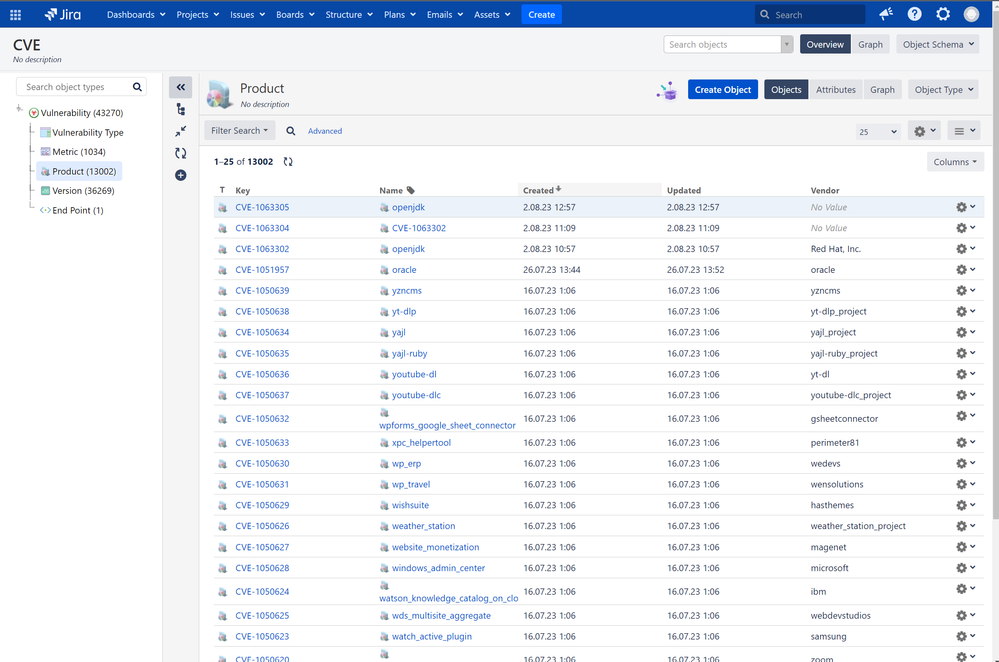Expand the Filter Search dropdown
This screenshot has width=999, height=662.
[x=240, y=131]
